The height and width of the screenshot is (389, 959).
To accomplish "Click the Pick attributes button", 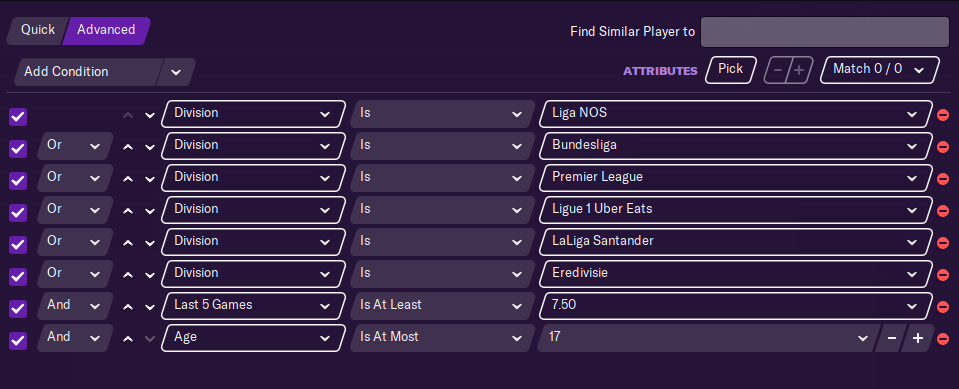I will click(731, 70).
